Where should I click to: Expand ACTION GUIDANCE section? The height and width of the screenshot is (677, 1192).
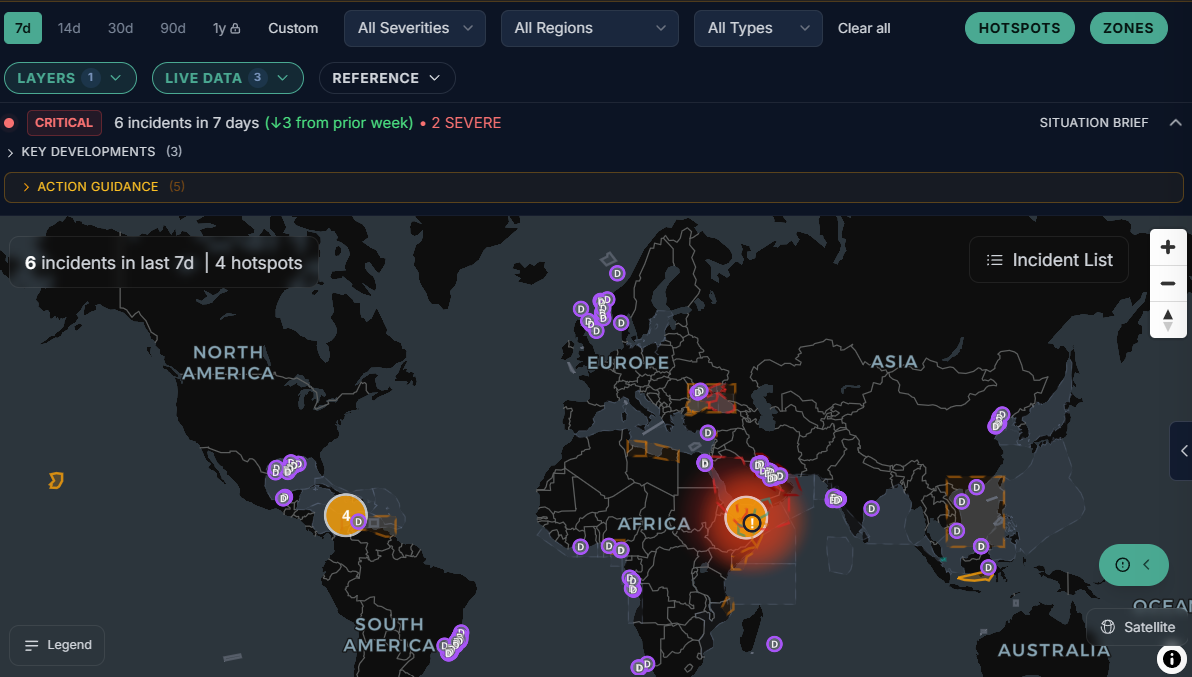(x=594, y=187)
